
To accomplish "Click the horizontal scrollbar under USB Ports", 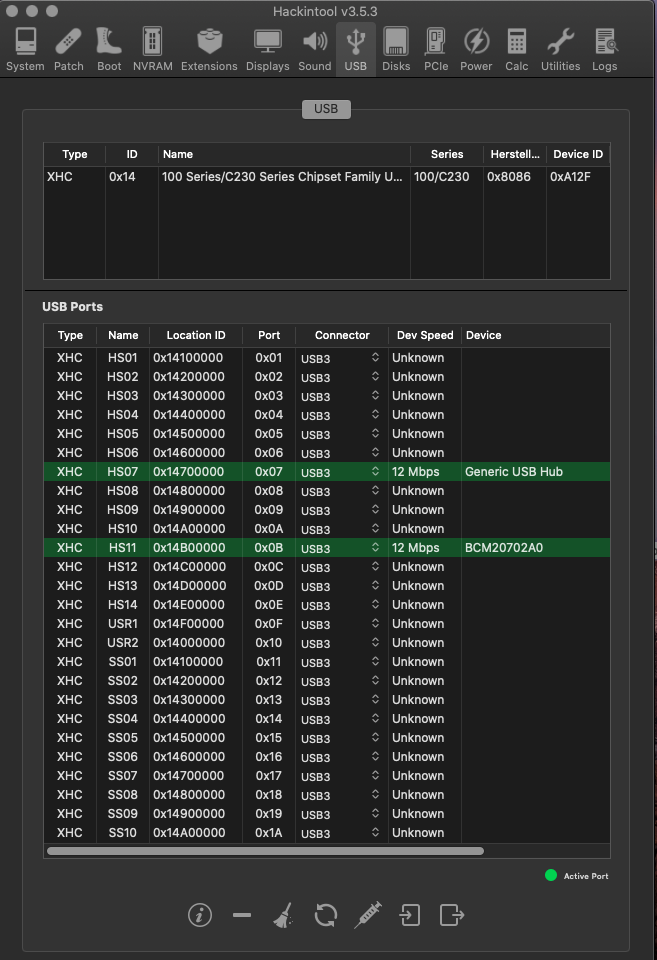I will (x=265, y=851).
